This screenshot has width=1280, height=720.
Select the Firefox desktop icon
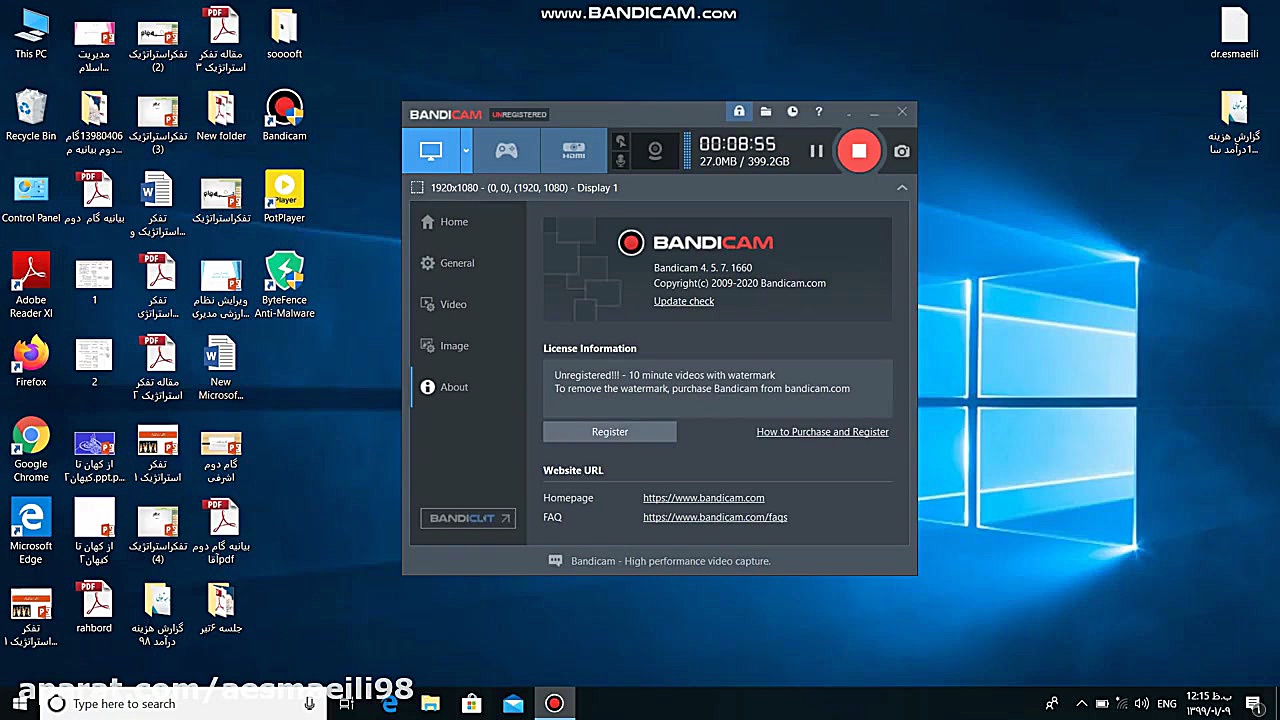(x=31, y=361)
